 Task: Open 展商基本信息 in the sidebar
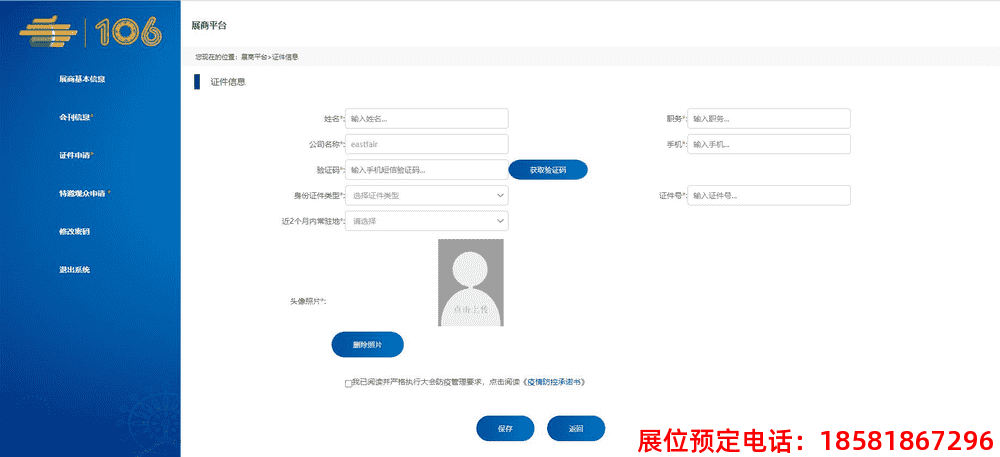point(82,79)
